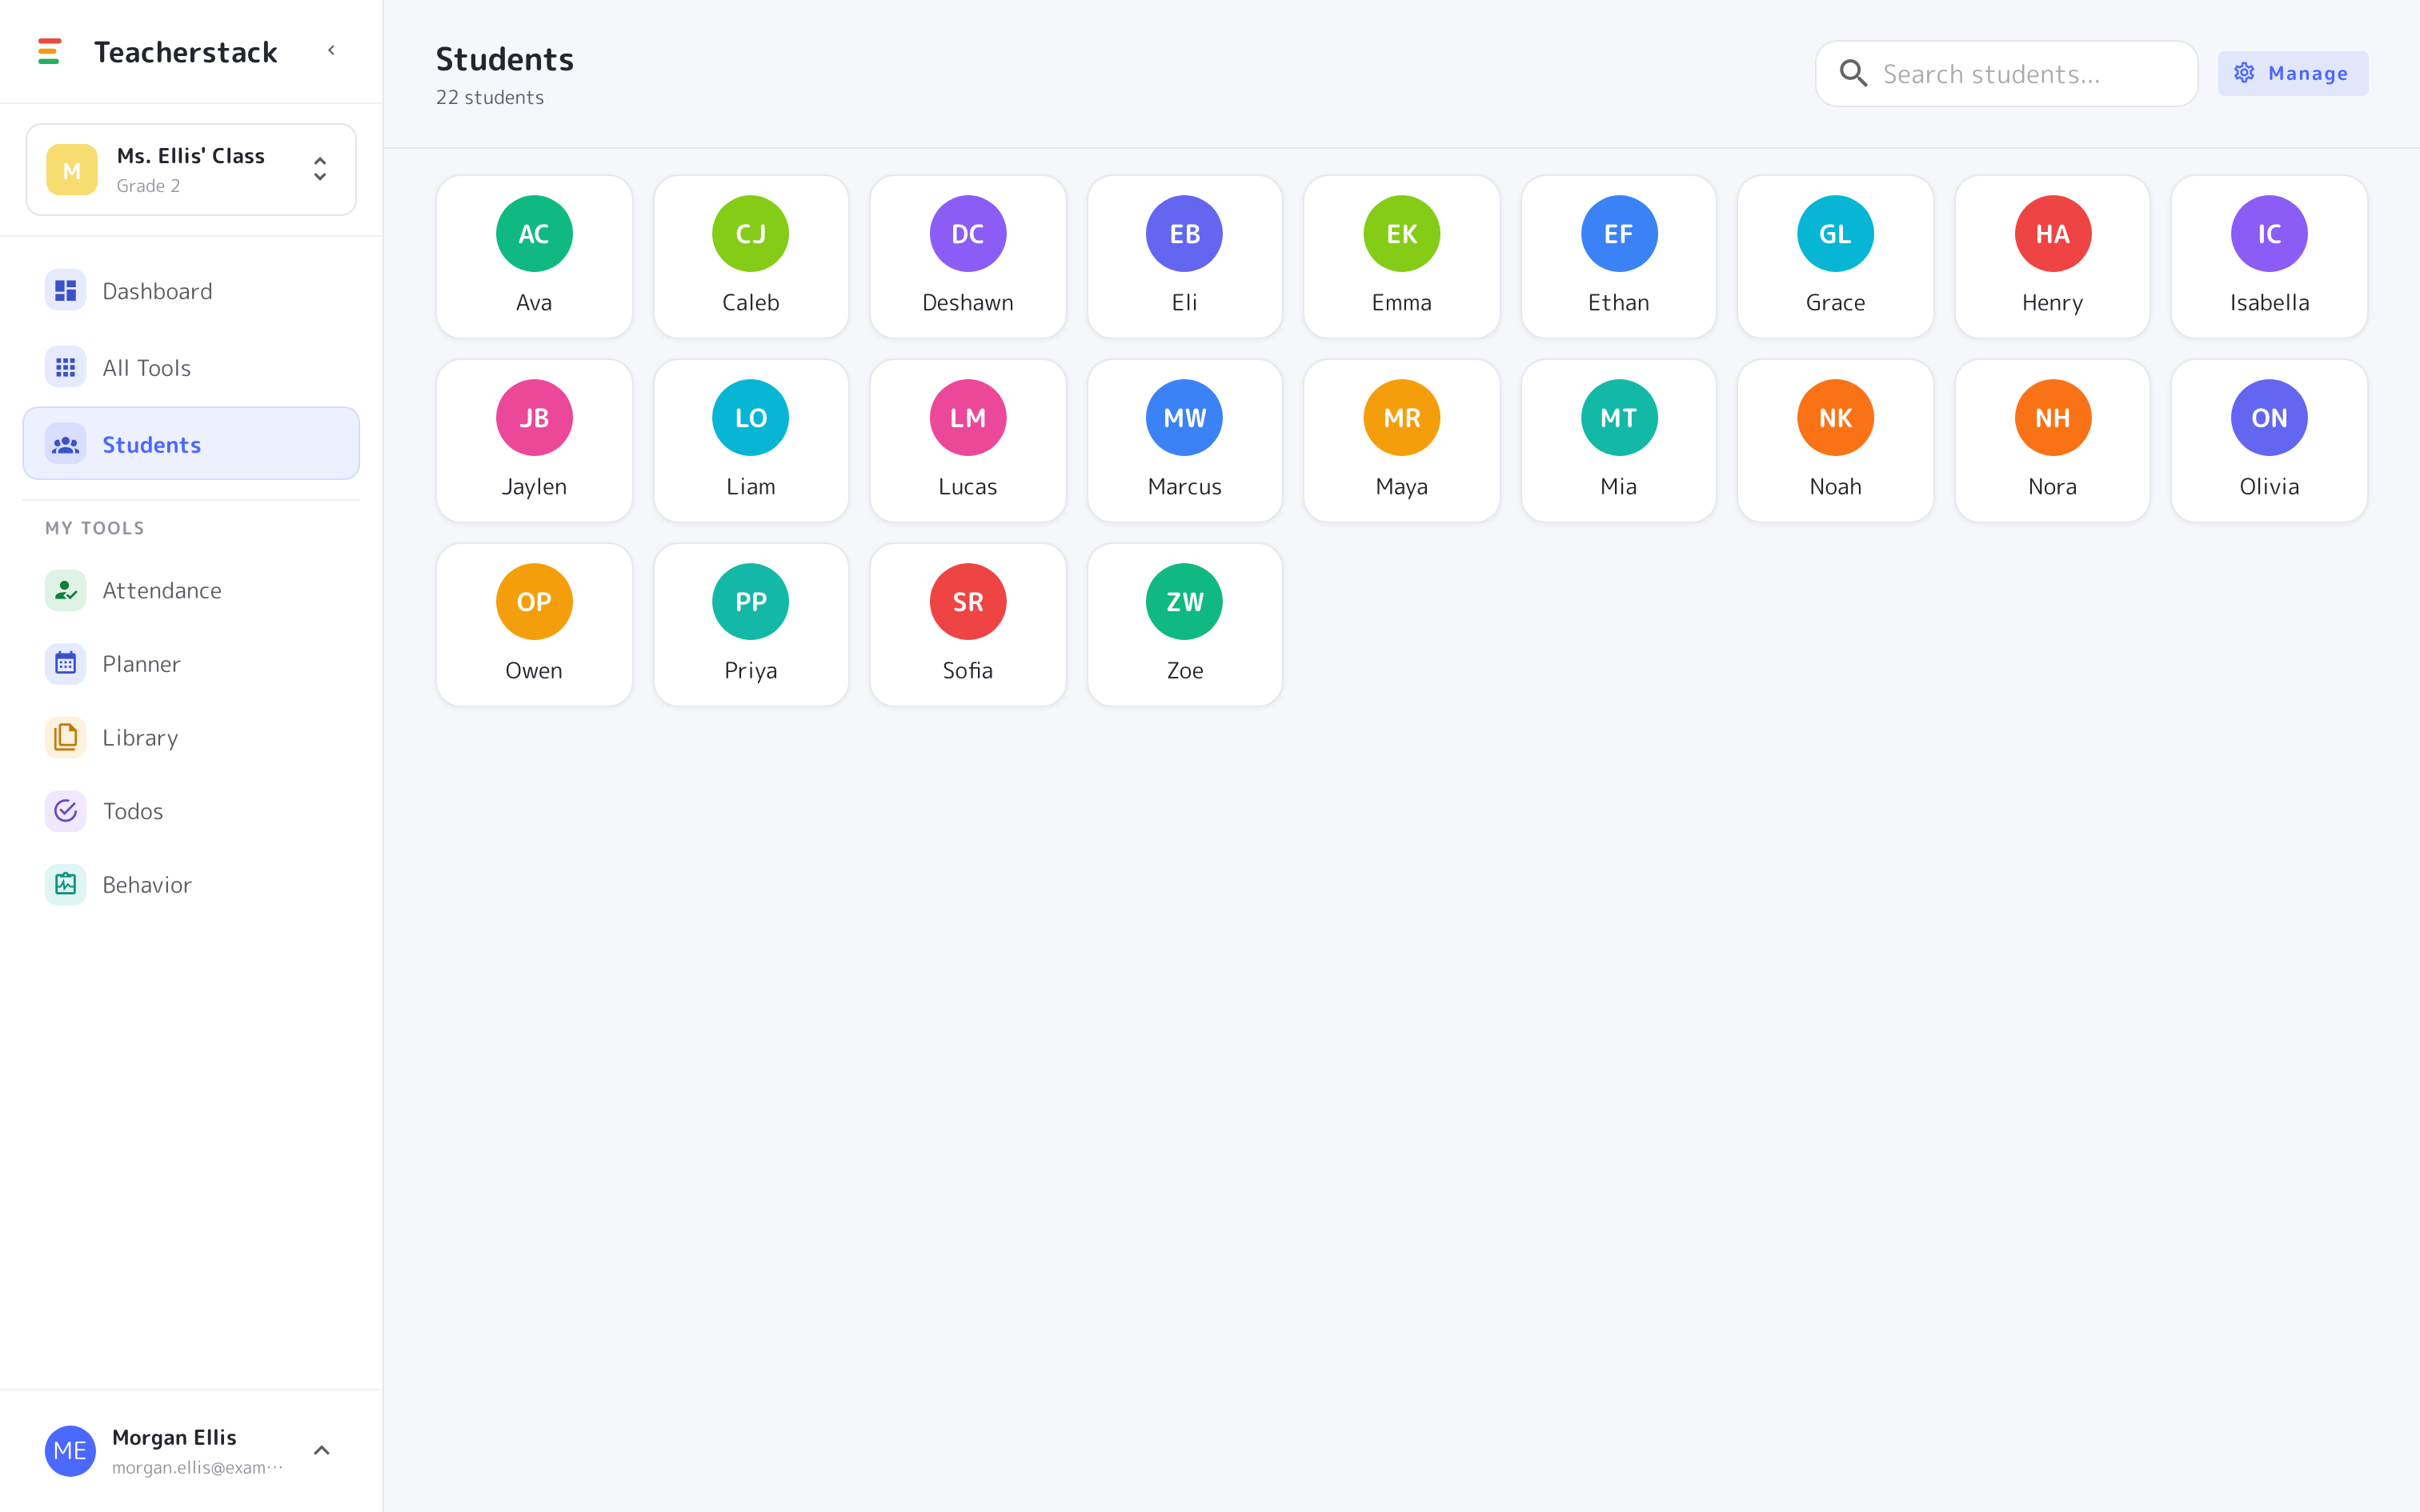Screen dimensions: 2420x1512
Task: Go to All Tools
Action: pyautogui.click(x=191, y=367)
